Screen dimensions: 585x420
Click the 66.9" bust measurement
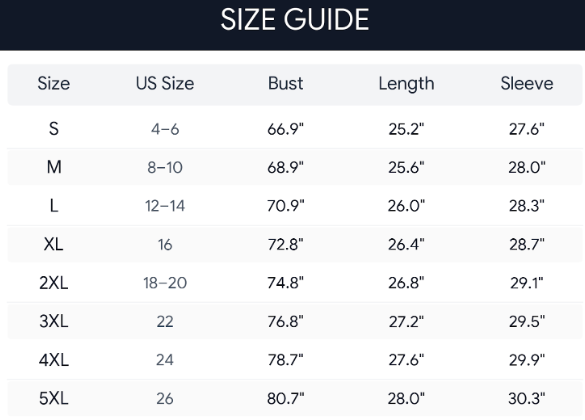click(285, 129)
